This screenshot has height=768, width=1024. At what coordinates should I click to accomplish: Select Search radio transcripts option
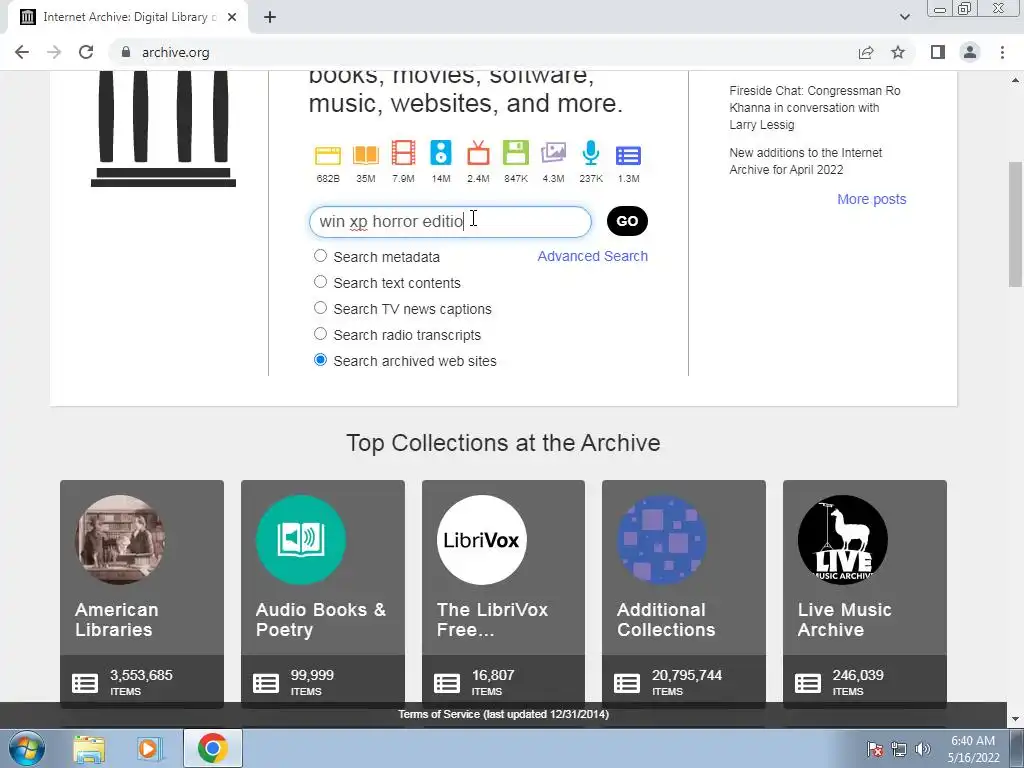point(320,334)
